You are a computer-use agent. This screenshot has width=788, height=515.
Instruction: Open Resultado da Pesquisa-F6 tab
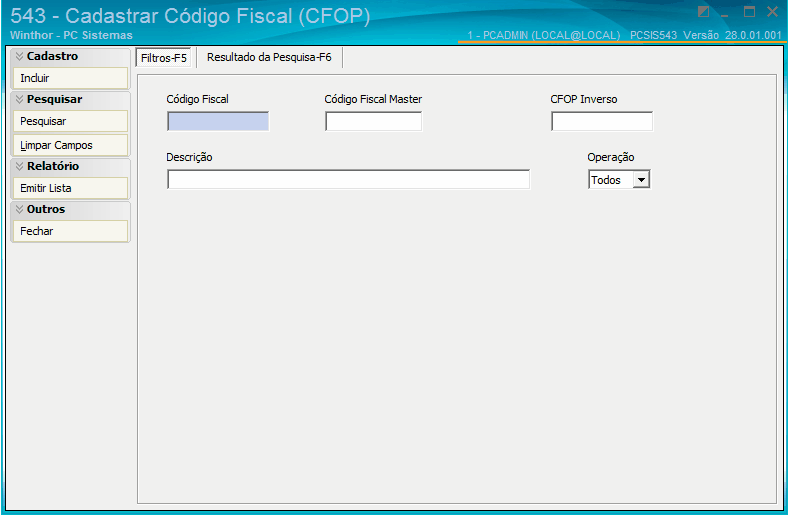269,57
